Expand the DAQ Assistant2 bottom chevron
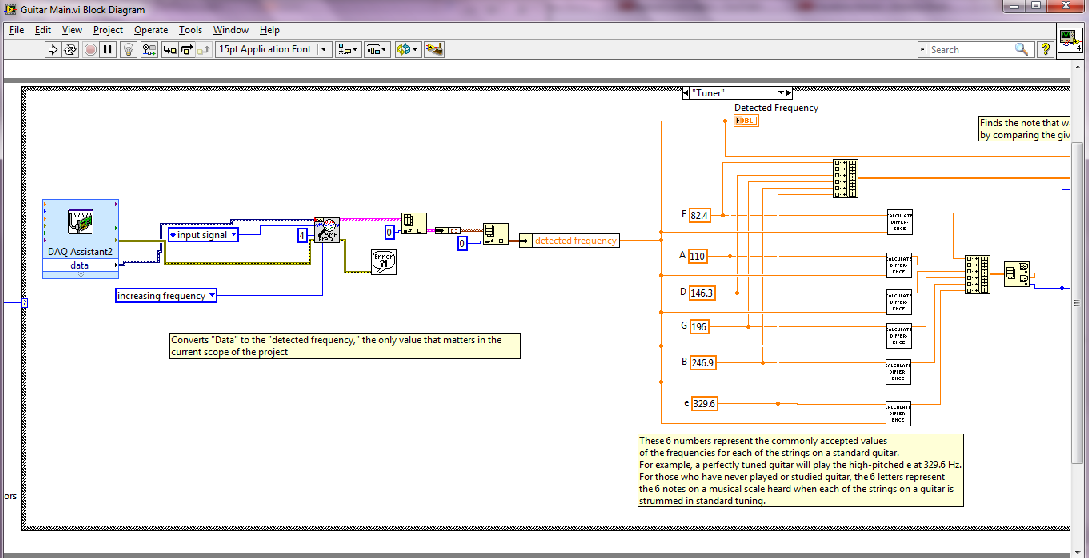The height and width of the screenshot is (558, 1089). pyautogui.click(x=81, y=275)
